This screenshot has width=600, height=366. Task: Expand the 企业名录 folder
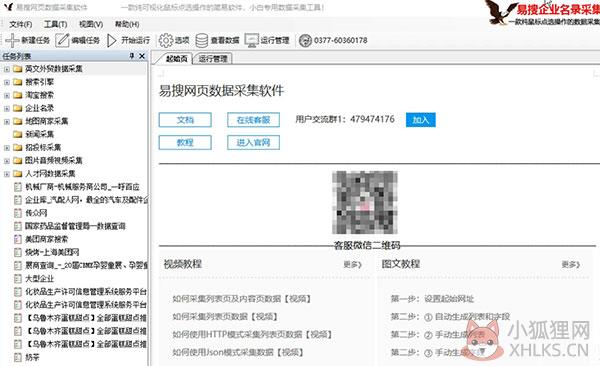click(7, 109)
